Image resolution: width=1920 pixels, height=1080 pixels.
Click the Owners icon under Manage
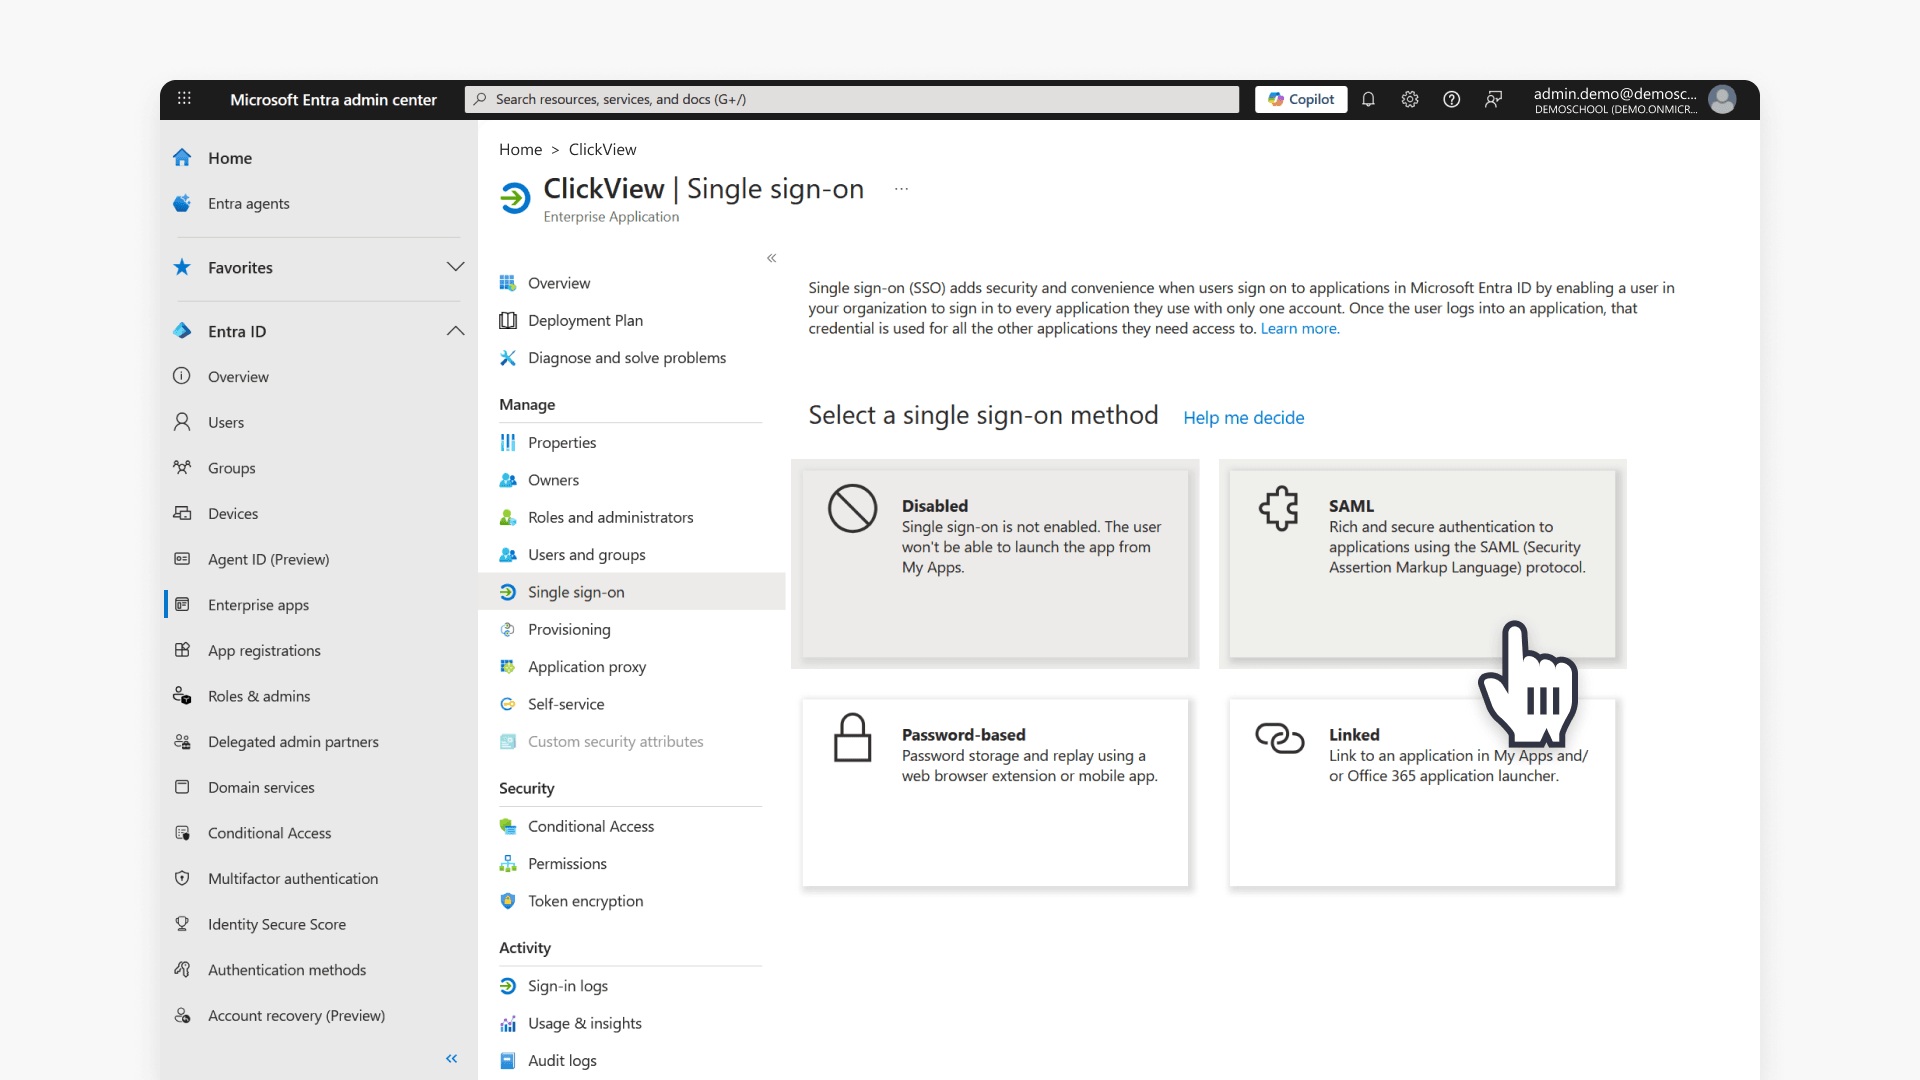pos(508,480)
